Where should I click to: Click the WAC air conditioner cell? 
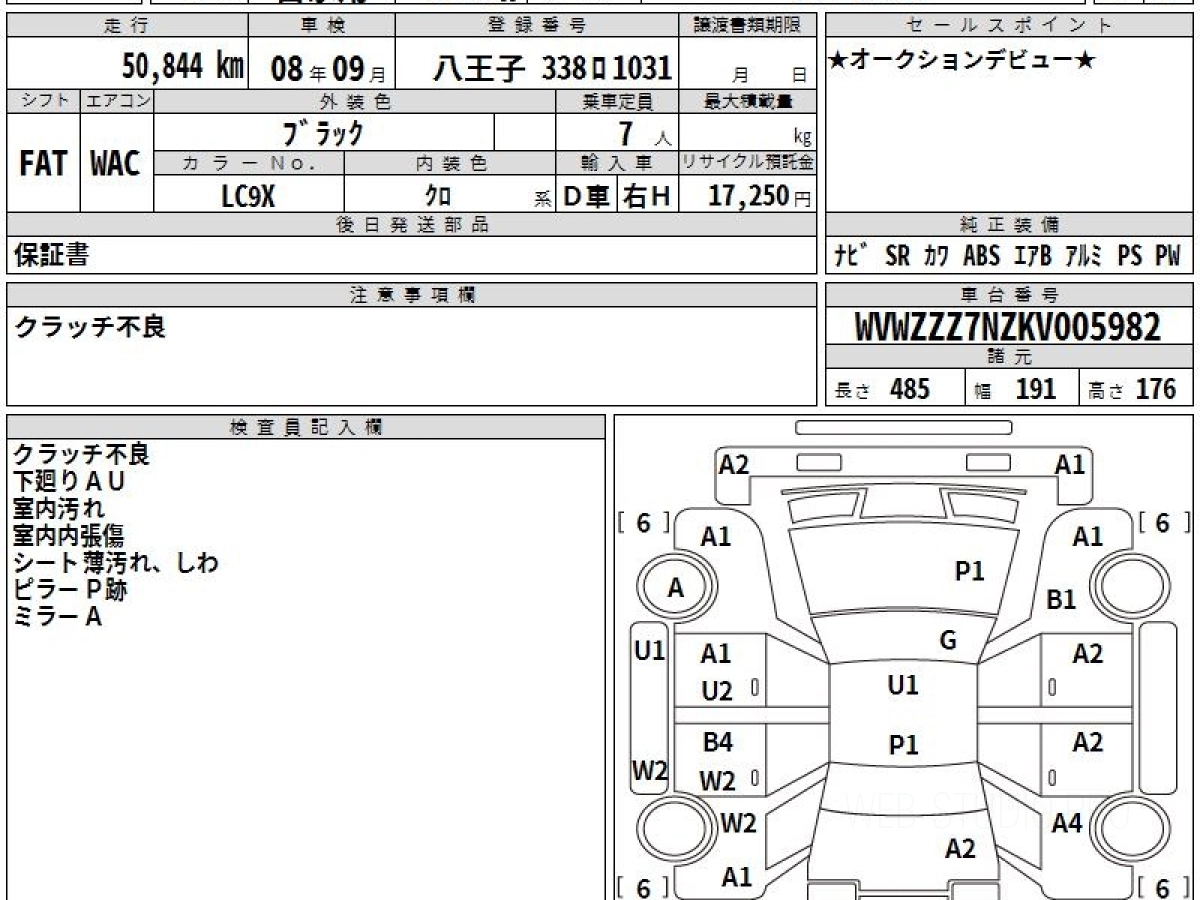click(116, 164)
